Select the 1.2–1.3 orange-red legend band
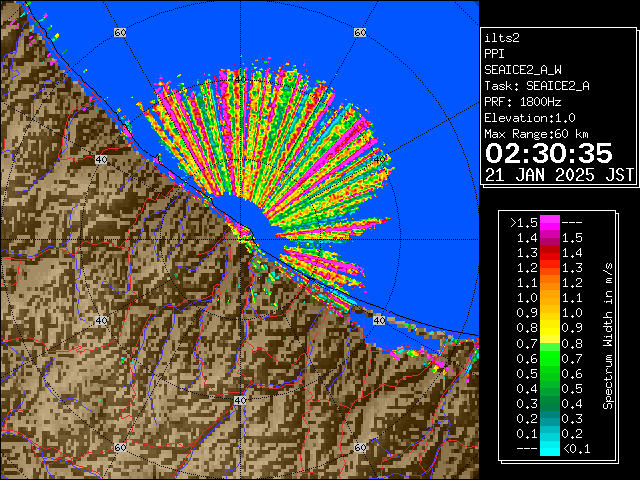The image size is (640, 480). 550,268
